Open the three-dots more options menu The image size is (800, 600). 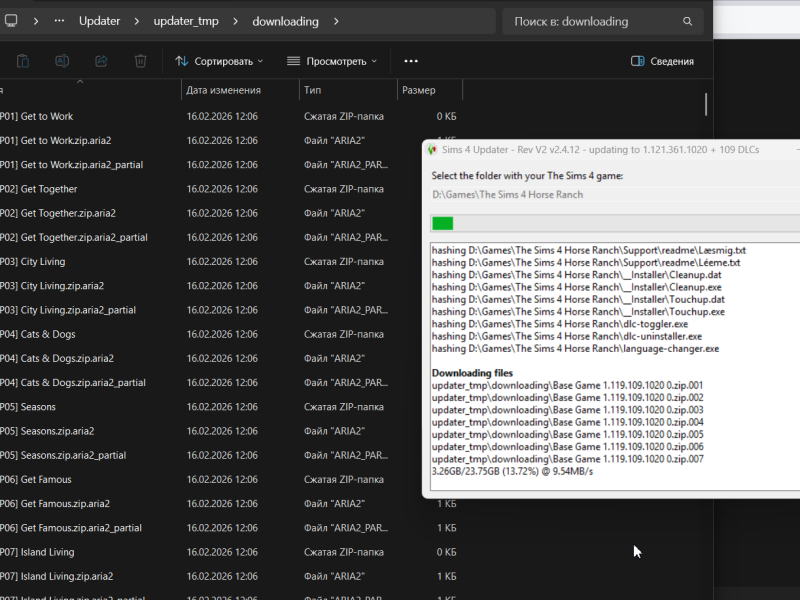click(411, 61)
